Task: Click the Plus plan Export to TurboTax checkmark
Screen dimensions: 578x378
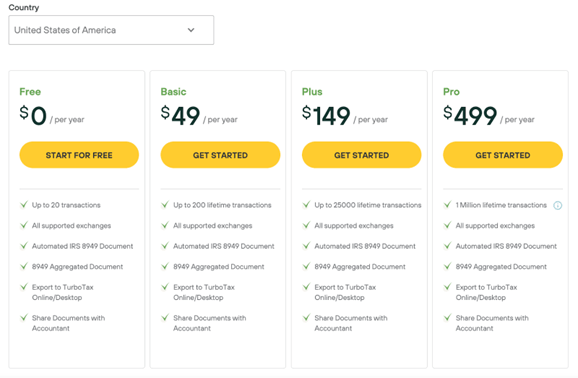Action: click(306, 287)
